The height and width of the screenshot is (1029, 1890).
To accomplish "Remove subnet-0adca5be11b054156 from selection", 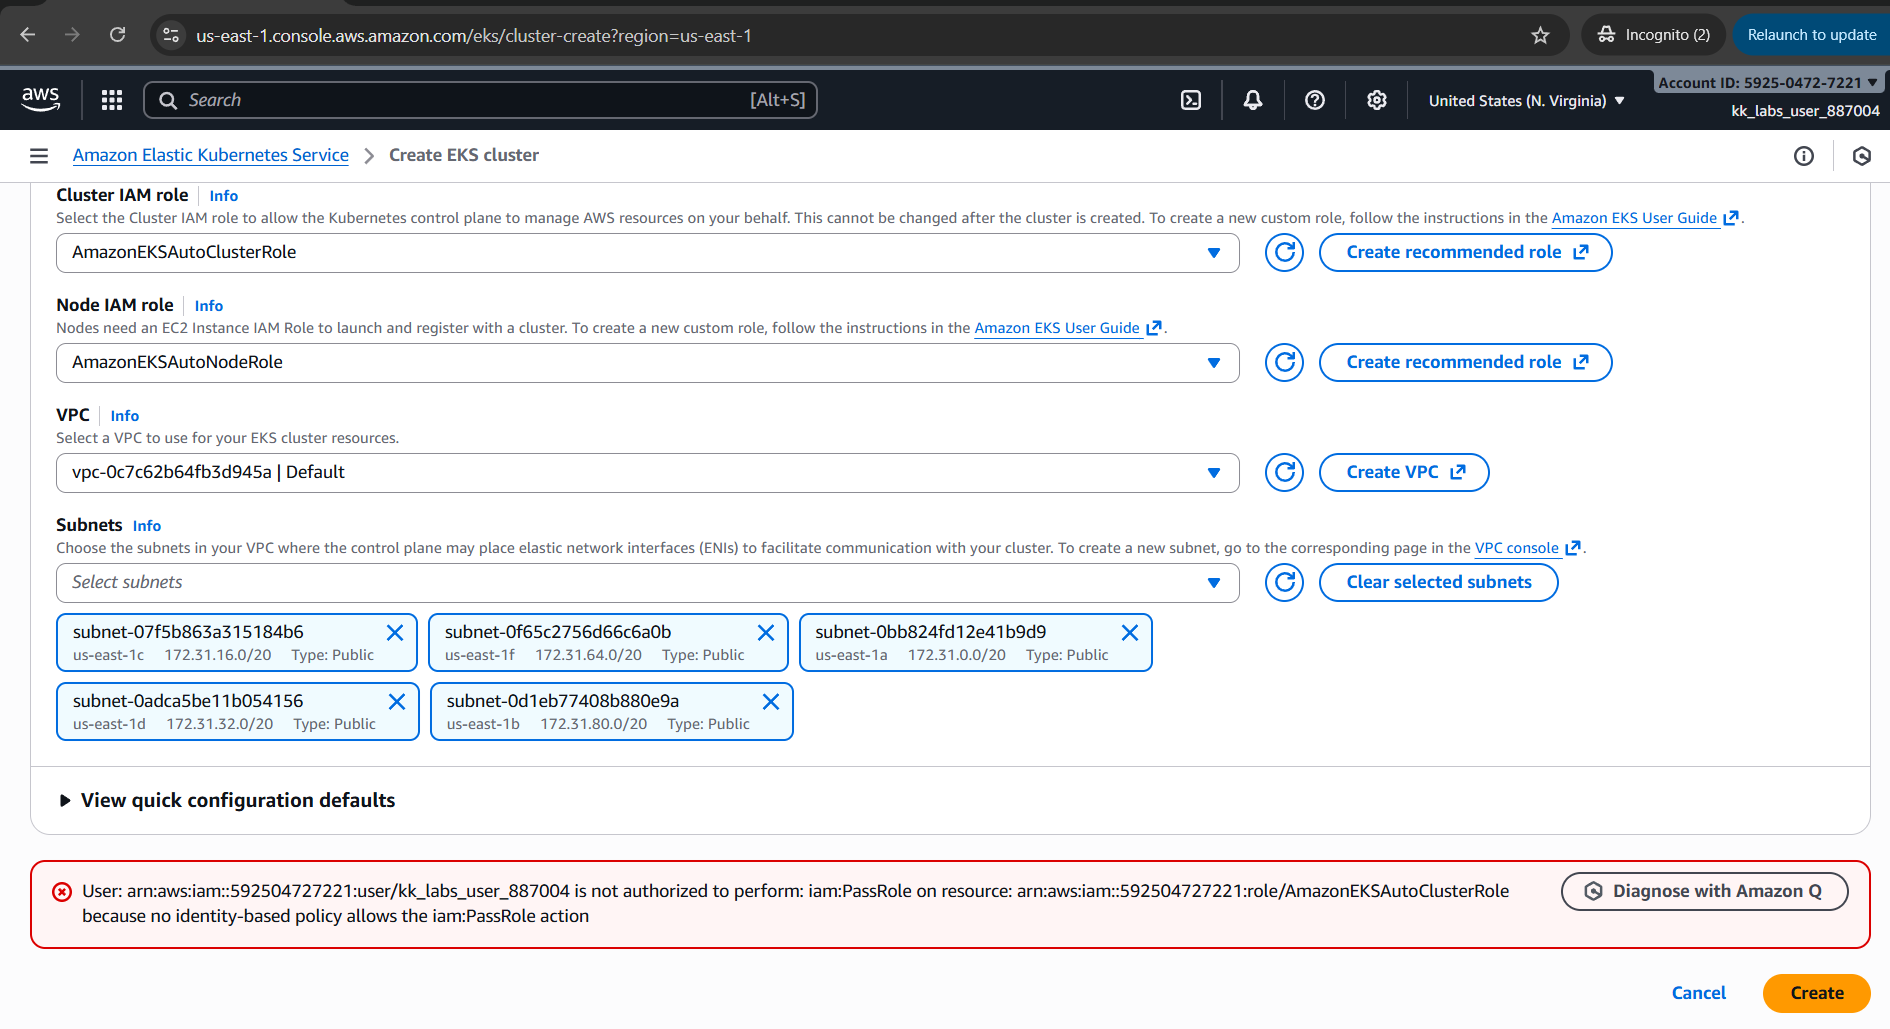I will (x=397, y=702).
